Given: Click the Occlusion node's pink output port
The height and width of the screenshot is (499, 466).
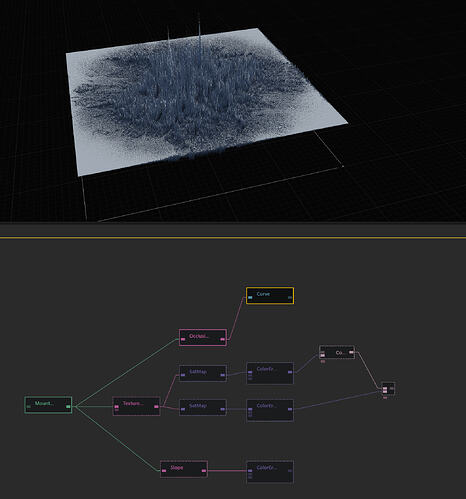Looking at the screenshot, I should (222, 339).
